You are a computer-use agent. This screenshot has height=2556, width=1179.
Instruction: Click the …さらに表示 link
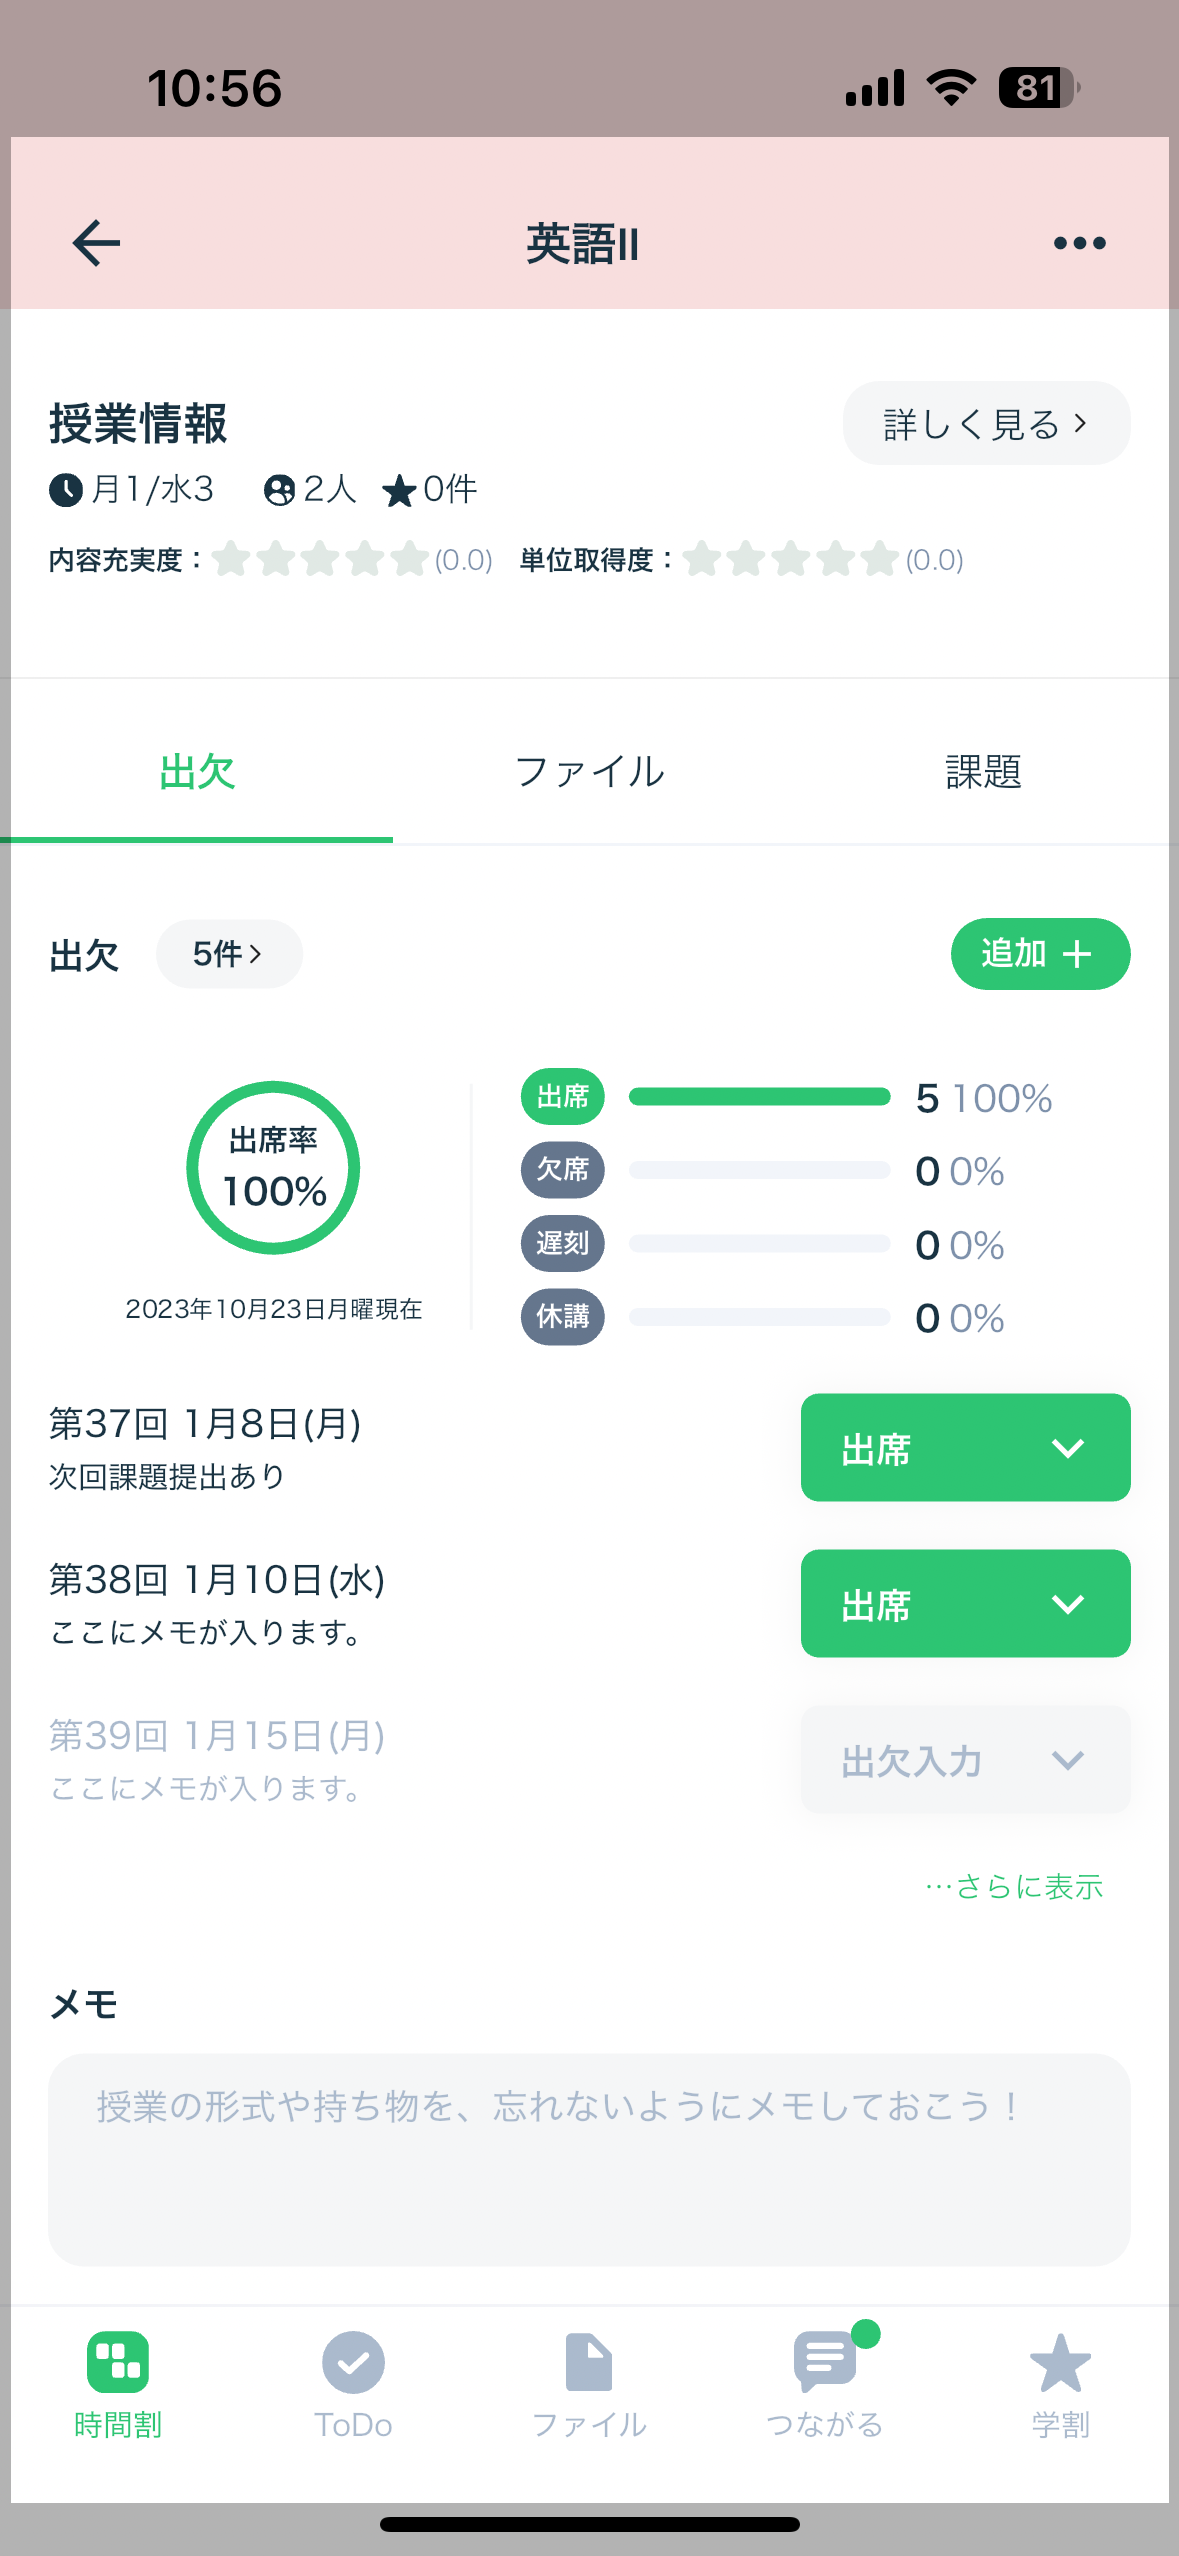click(1014, 1886)
